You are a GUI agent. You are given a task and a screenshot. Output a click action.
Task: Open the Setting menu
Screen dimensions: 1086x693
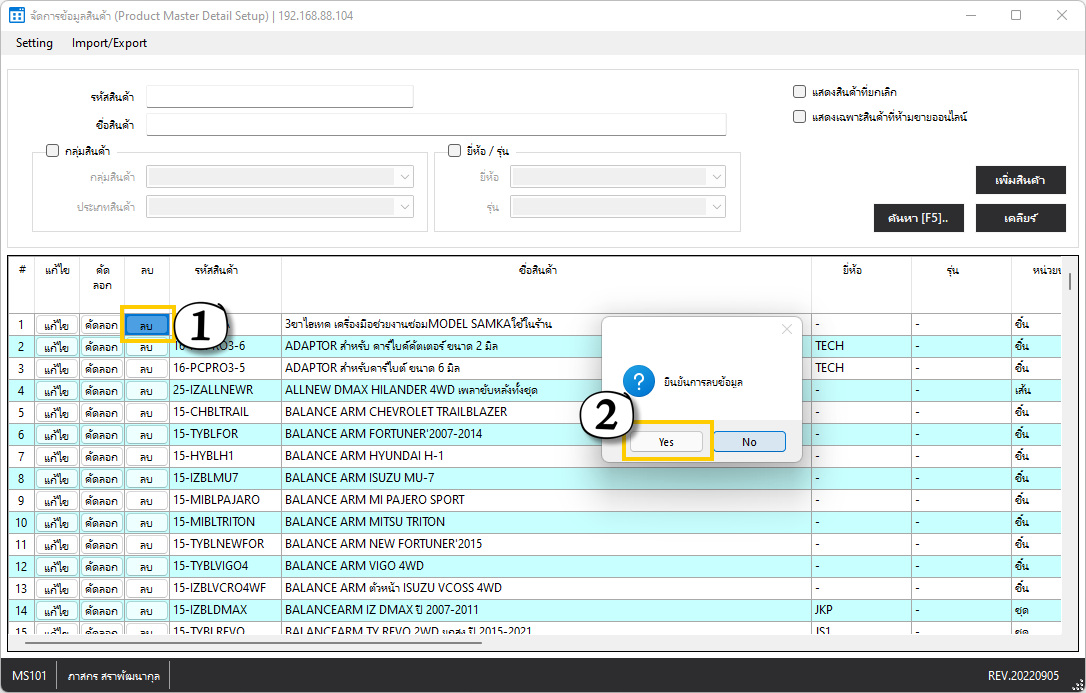point(34,43)
